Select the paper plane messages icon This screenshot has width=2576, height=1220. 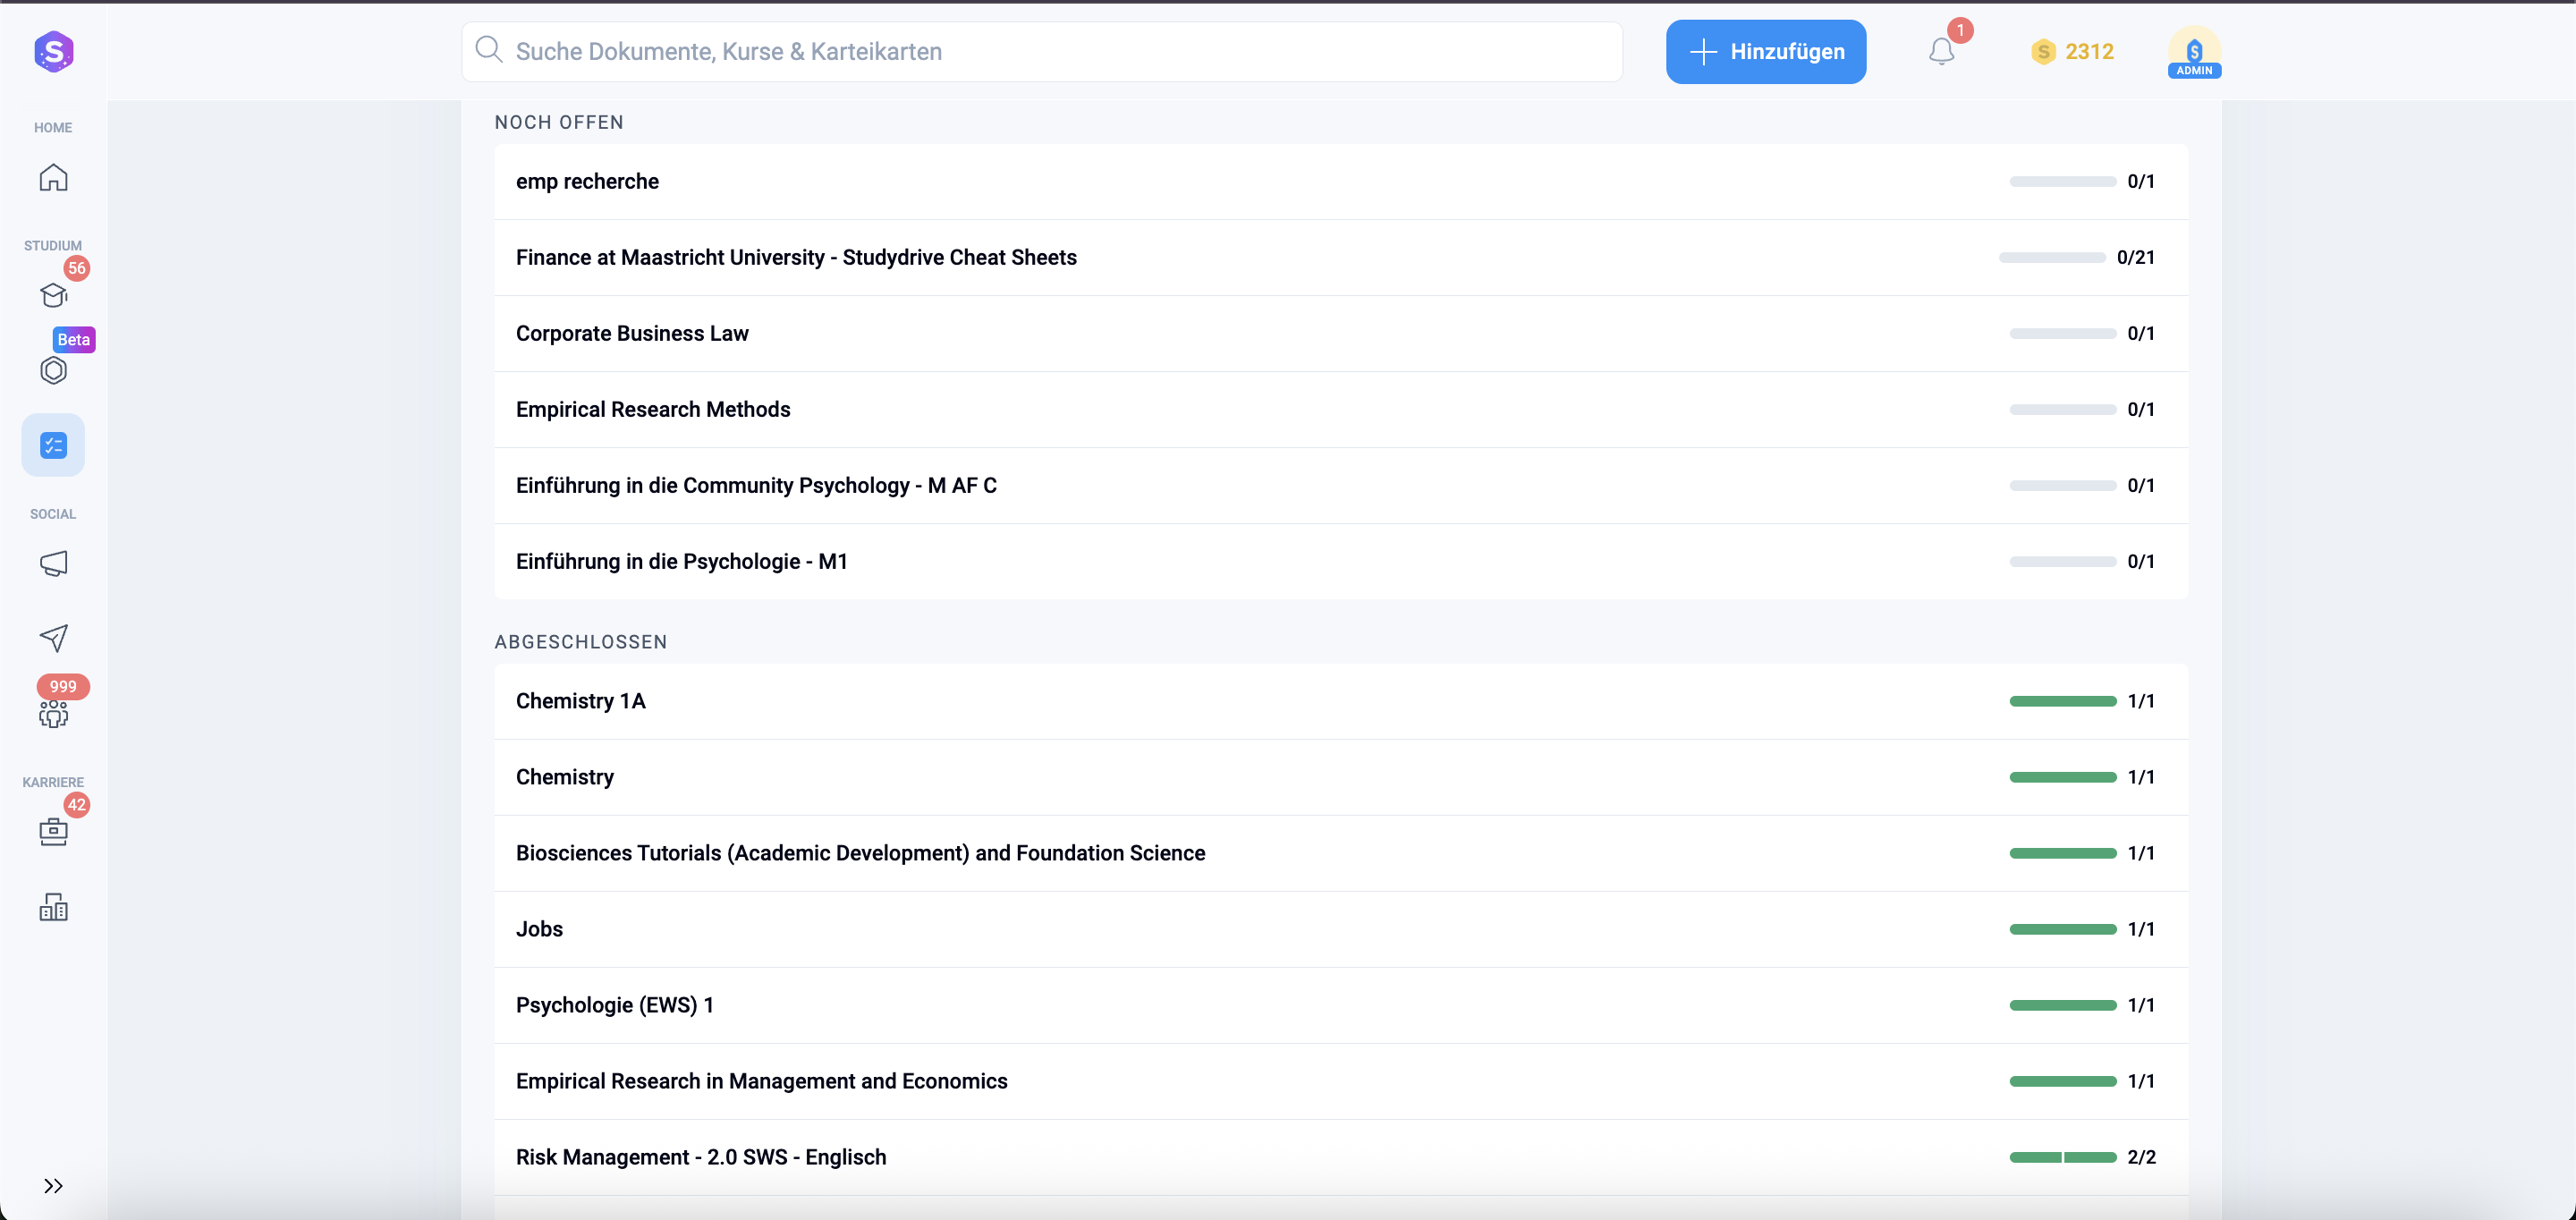click(53, 638)
